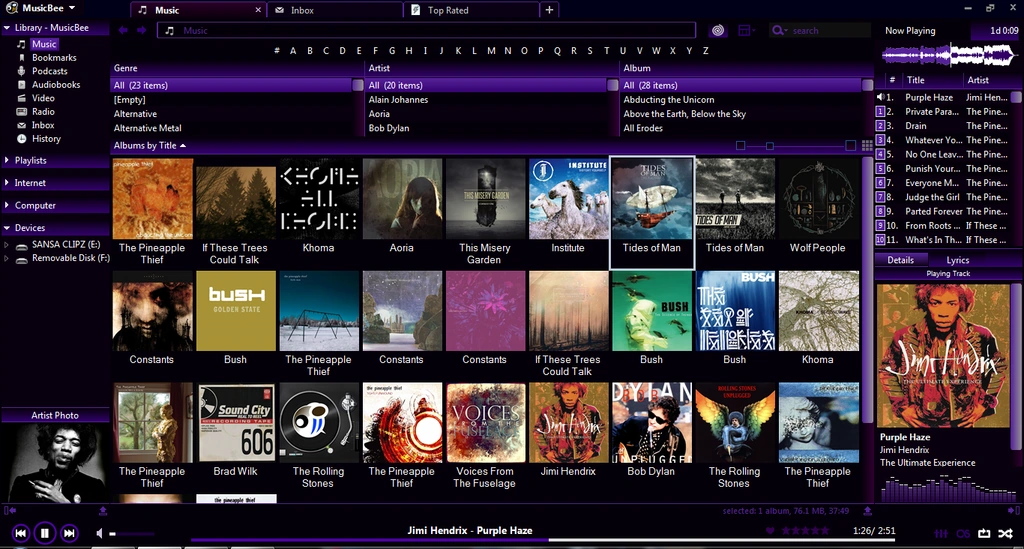Jump to # in the alphabet bar
This screenshot has width=1024, height=549.
pyautogui.click(x=277, y=51)
